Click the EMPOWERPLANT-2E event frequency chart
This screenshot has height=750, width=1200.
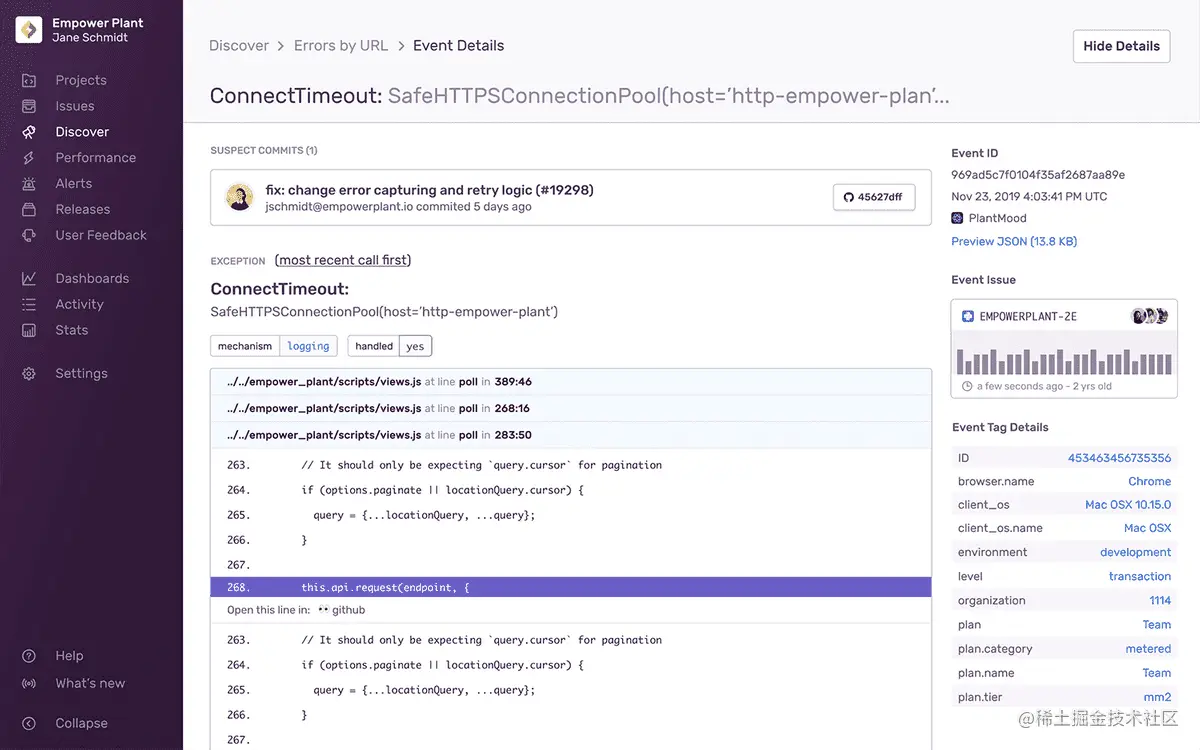point(1063,360)
